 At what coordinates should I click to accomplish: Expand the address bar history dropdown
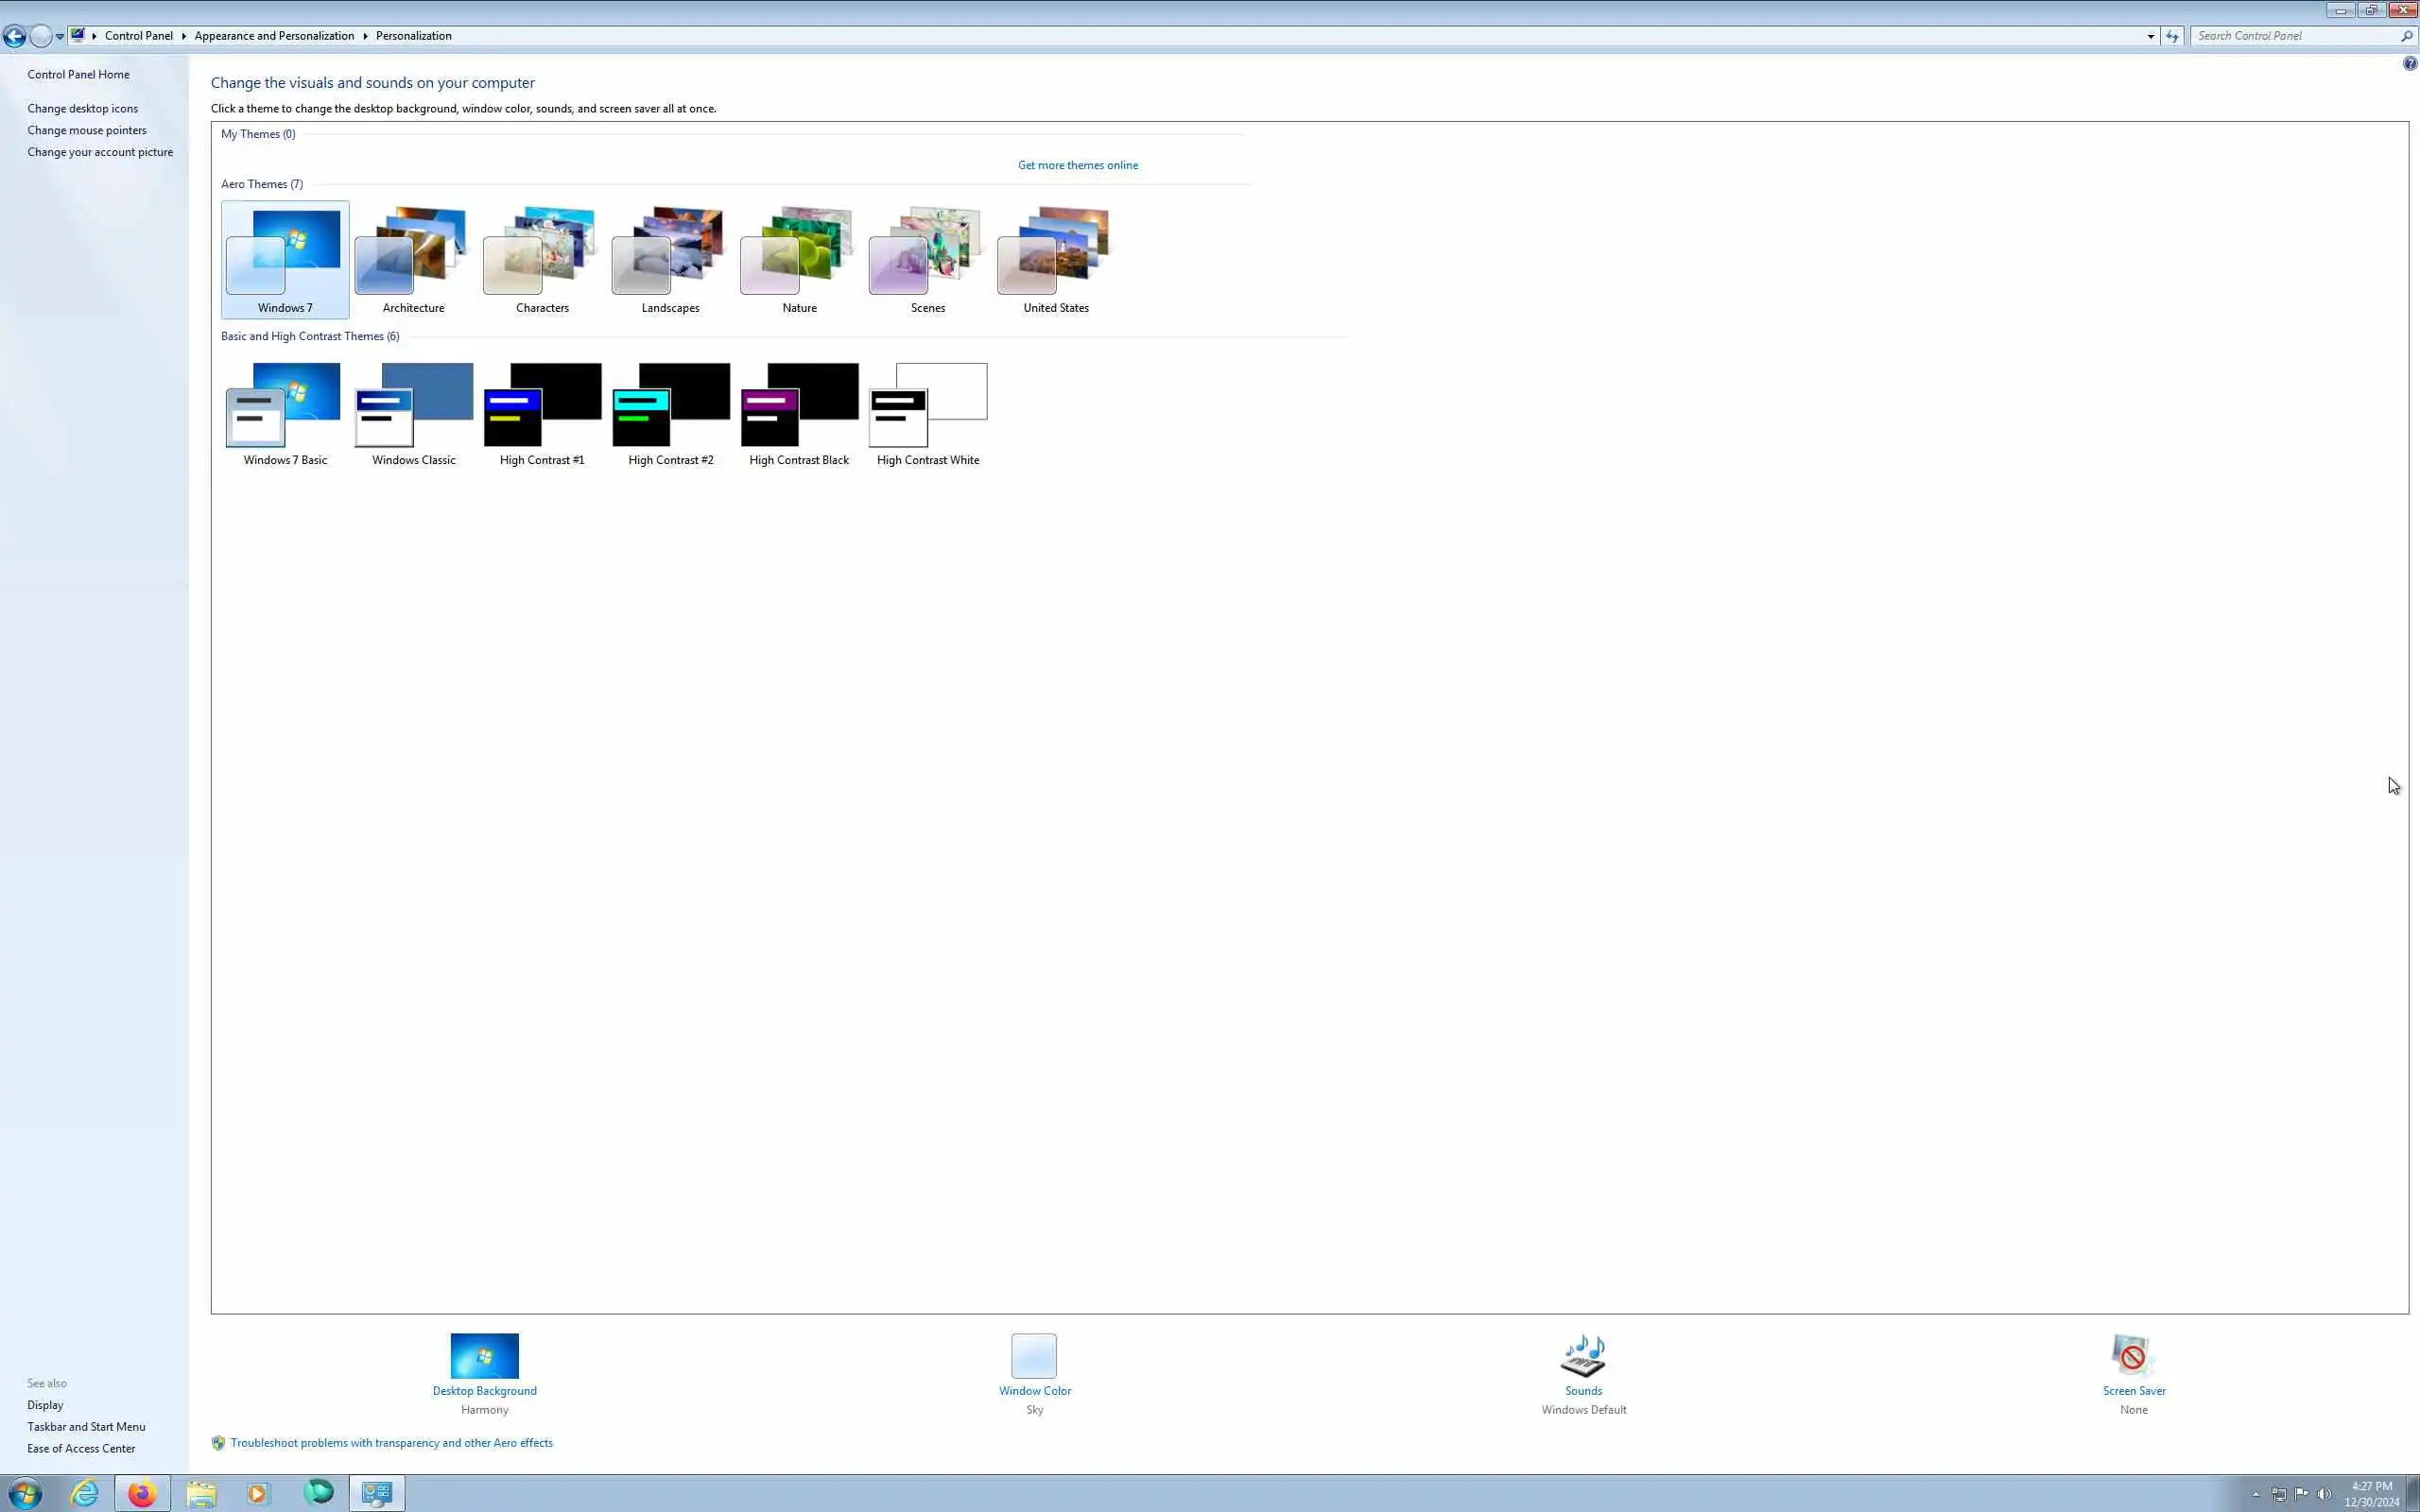[2150, 36]
